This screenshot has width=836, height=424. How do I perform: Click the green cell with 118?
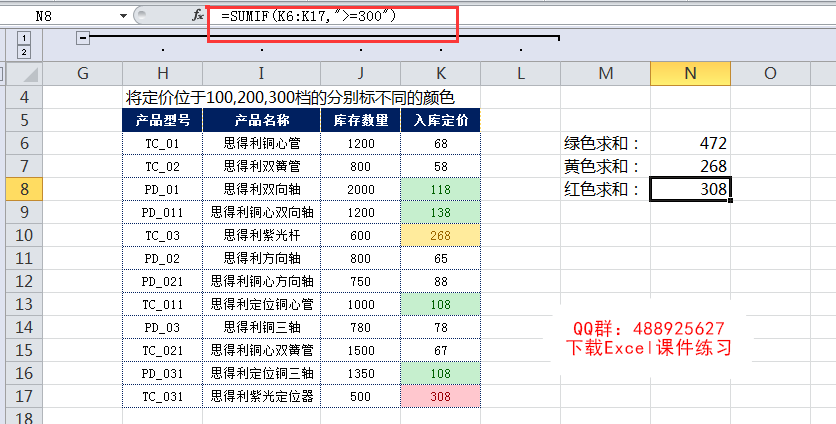pos(440,189)
